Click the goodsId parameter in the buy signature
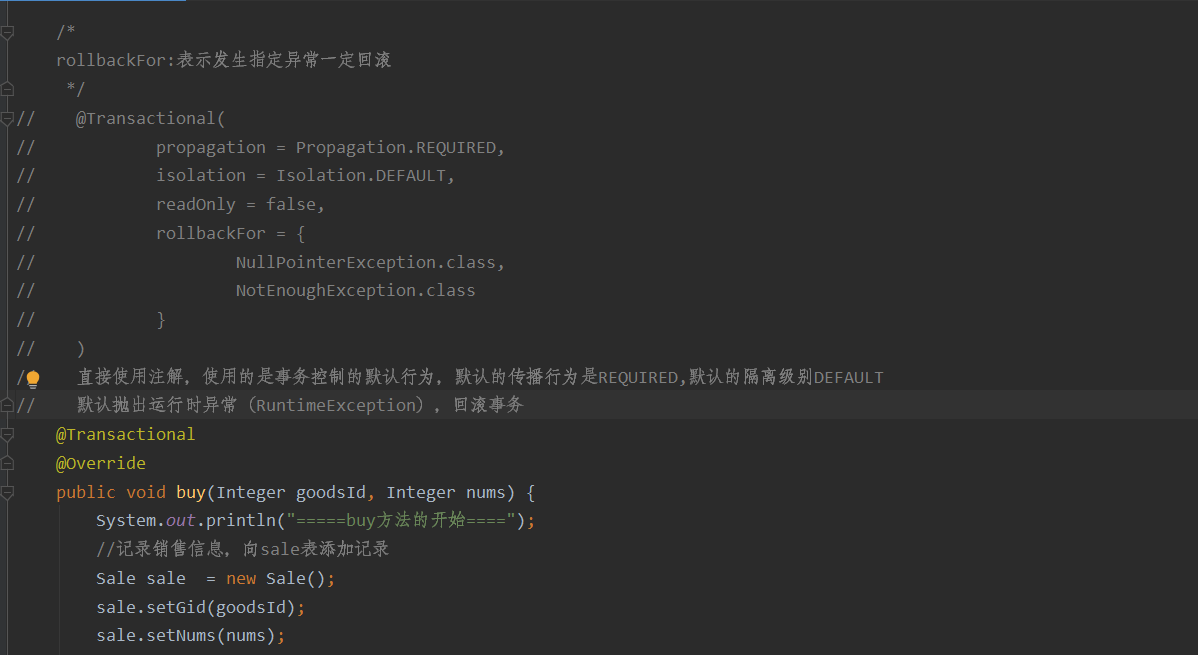The width and height of the screenshot is (1198, 655). pyautogui.click(x=331, y=493)
